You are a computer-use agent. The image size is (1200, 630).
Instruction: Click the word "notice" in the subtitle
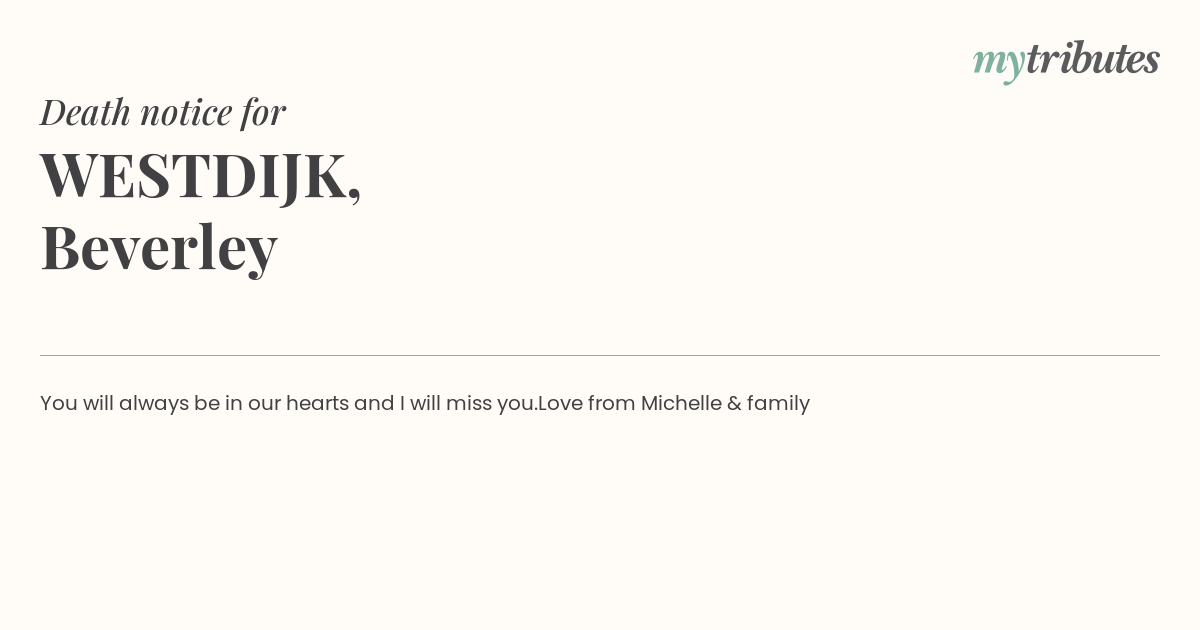pyautogui.click(x=186, y=113)
